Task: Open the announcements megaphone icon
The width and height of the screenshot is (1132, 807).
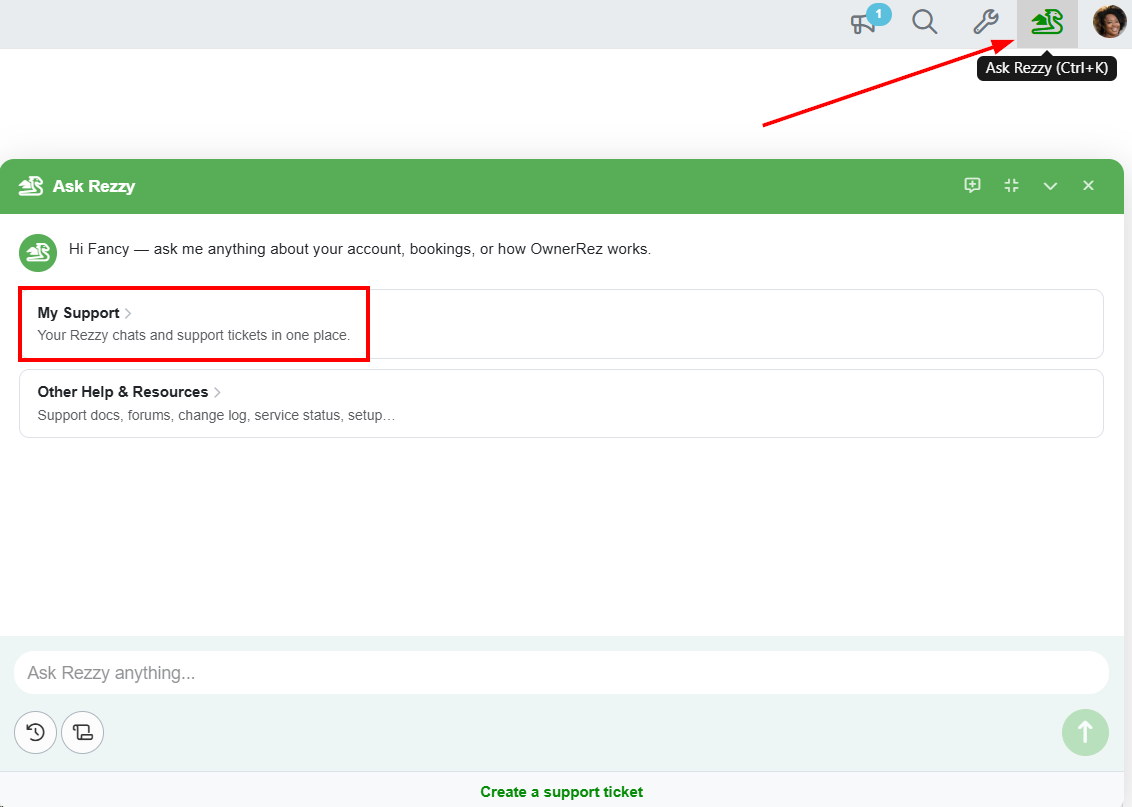Action: tap(863, 24)
